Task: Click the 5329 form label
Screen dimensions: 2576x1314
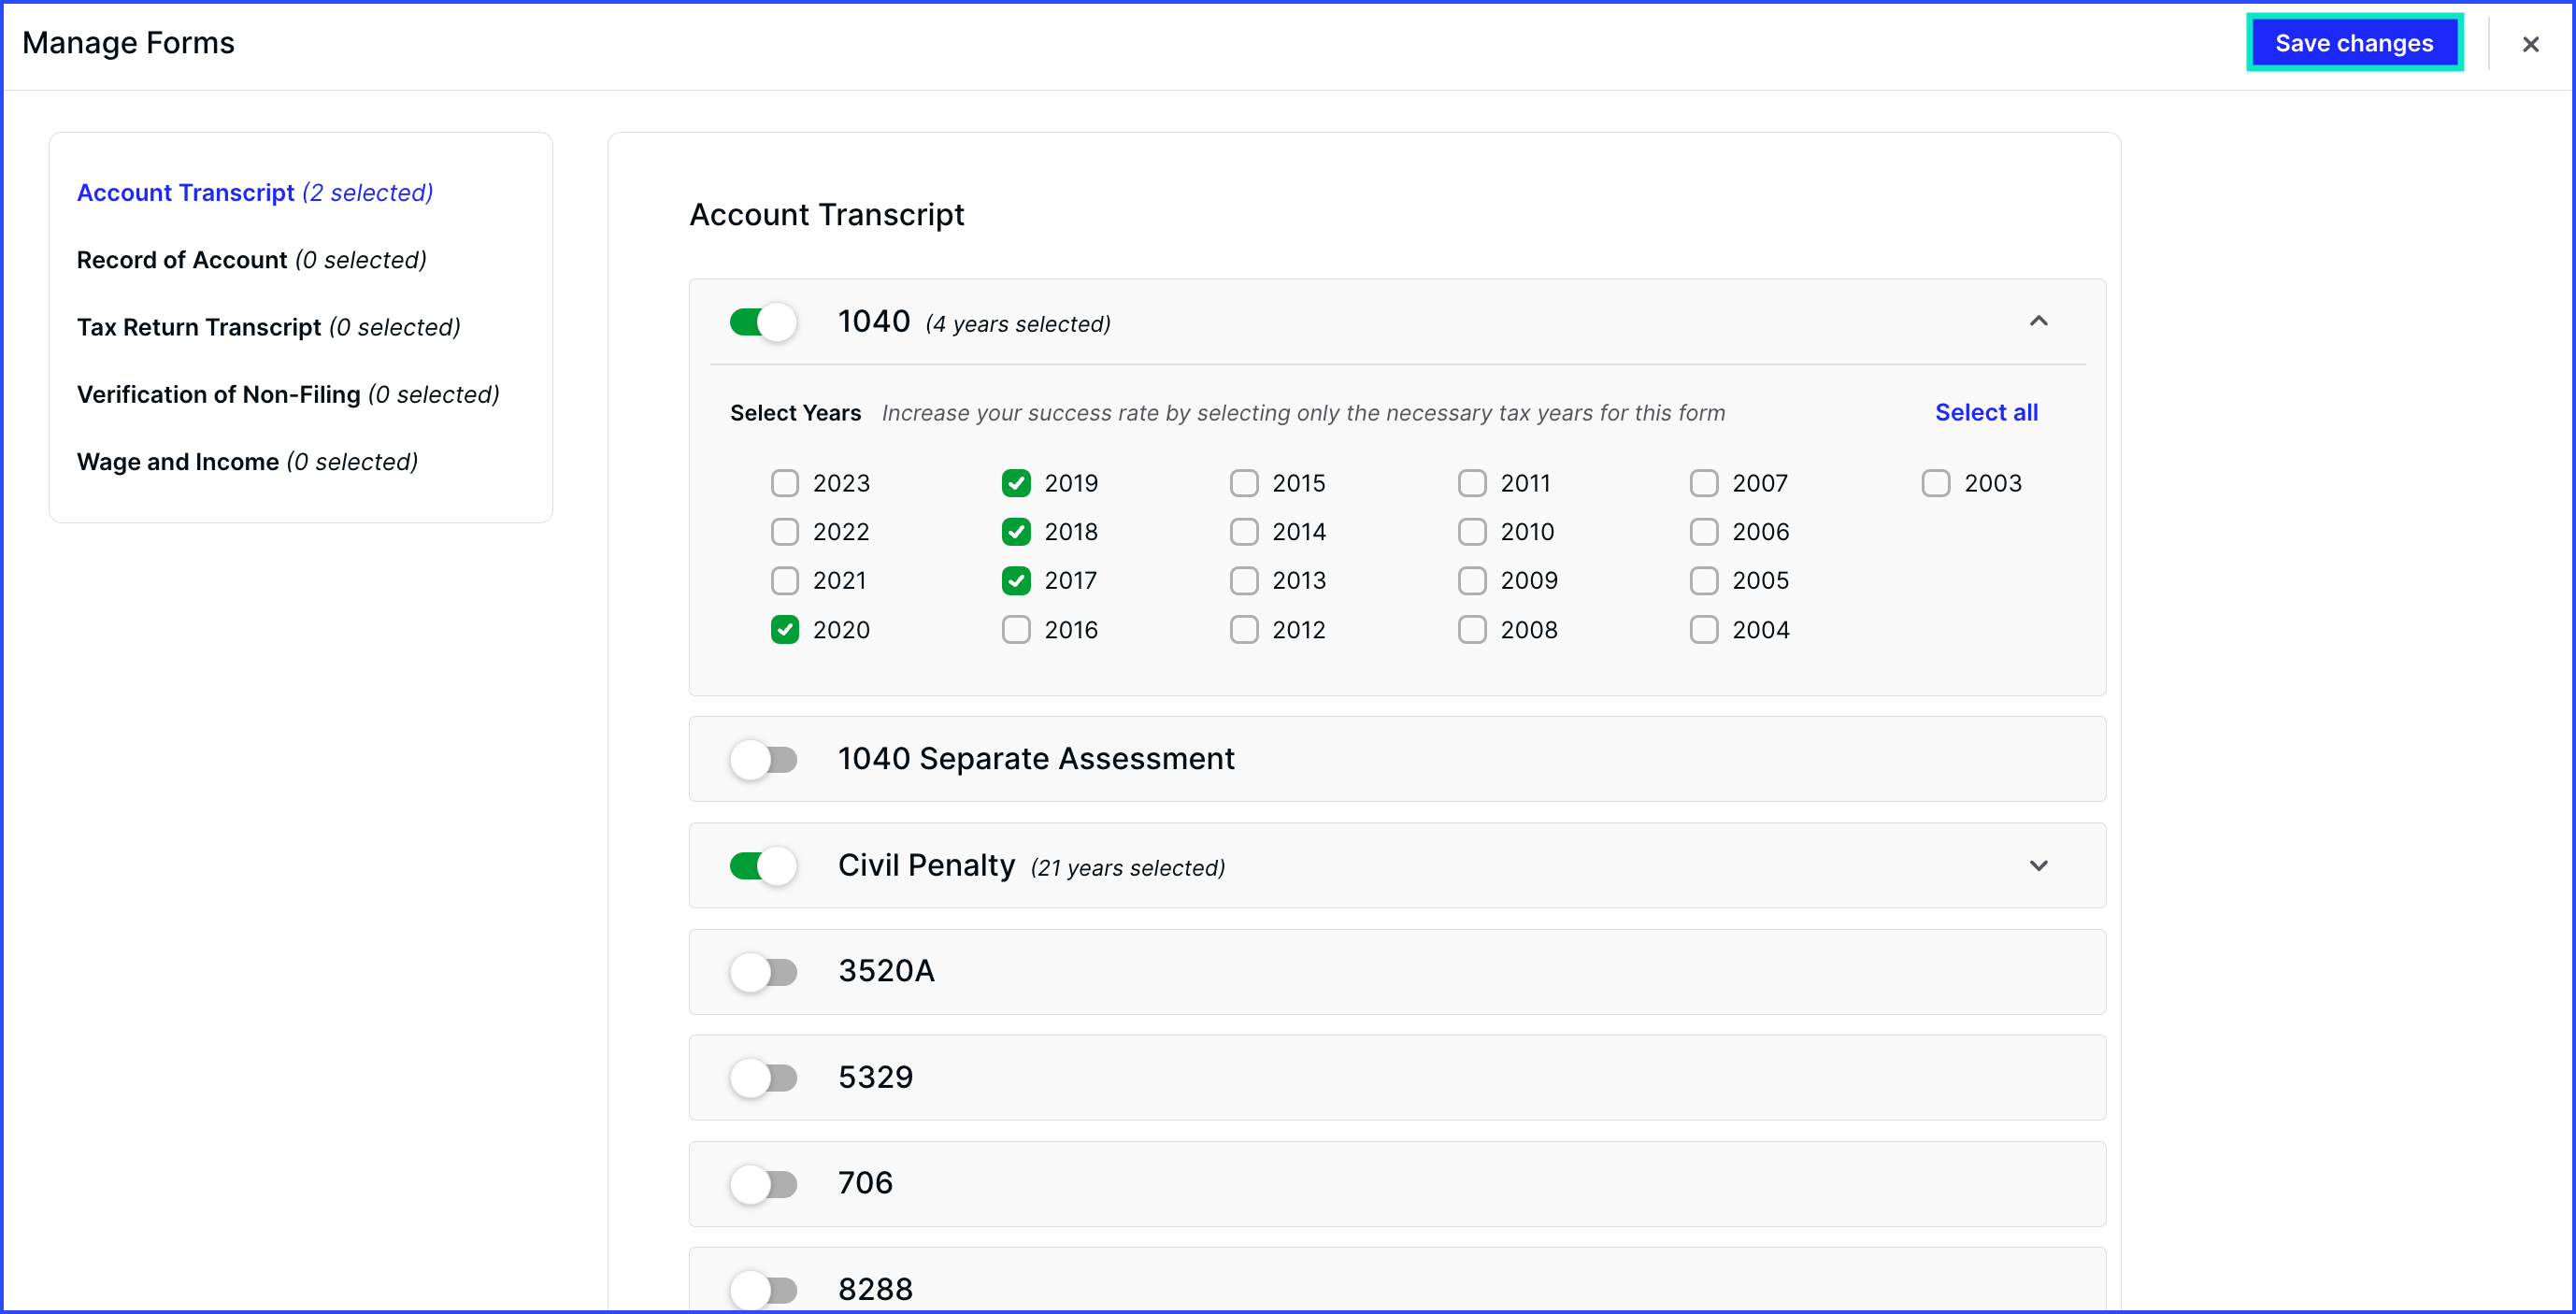Action: (875, 1077)
